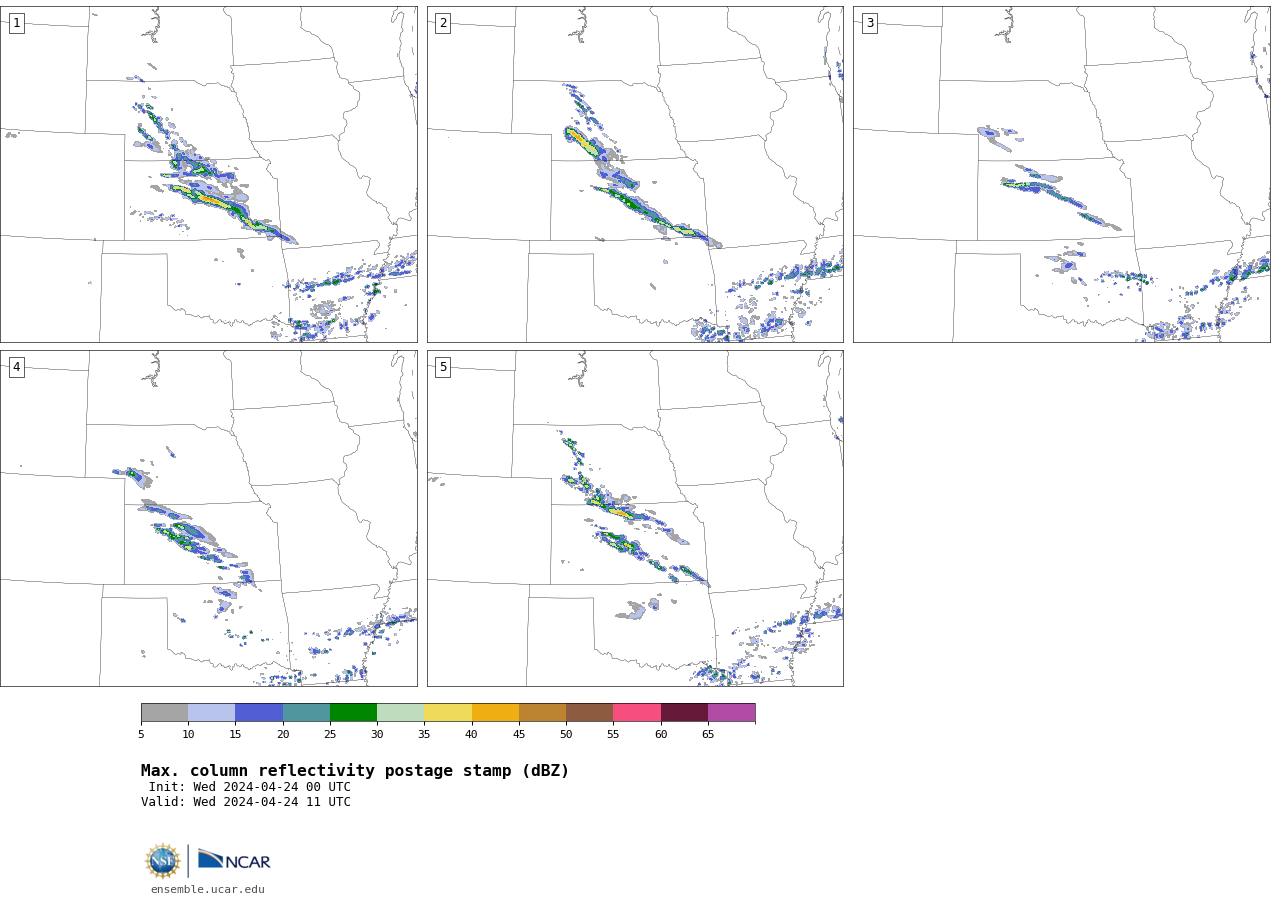Click the colorbar tick label 5
Viewport: 1280px width, 901px height.
[141, 735]
